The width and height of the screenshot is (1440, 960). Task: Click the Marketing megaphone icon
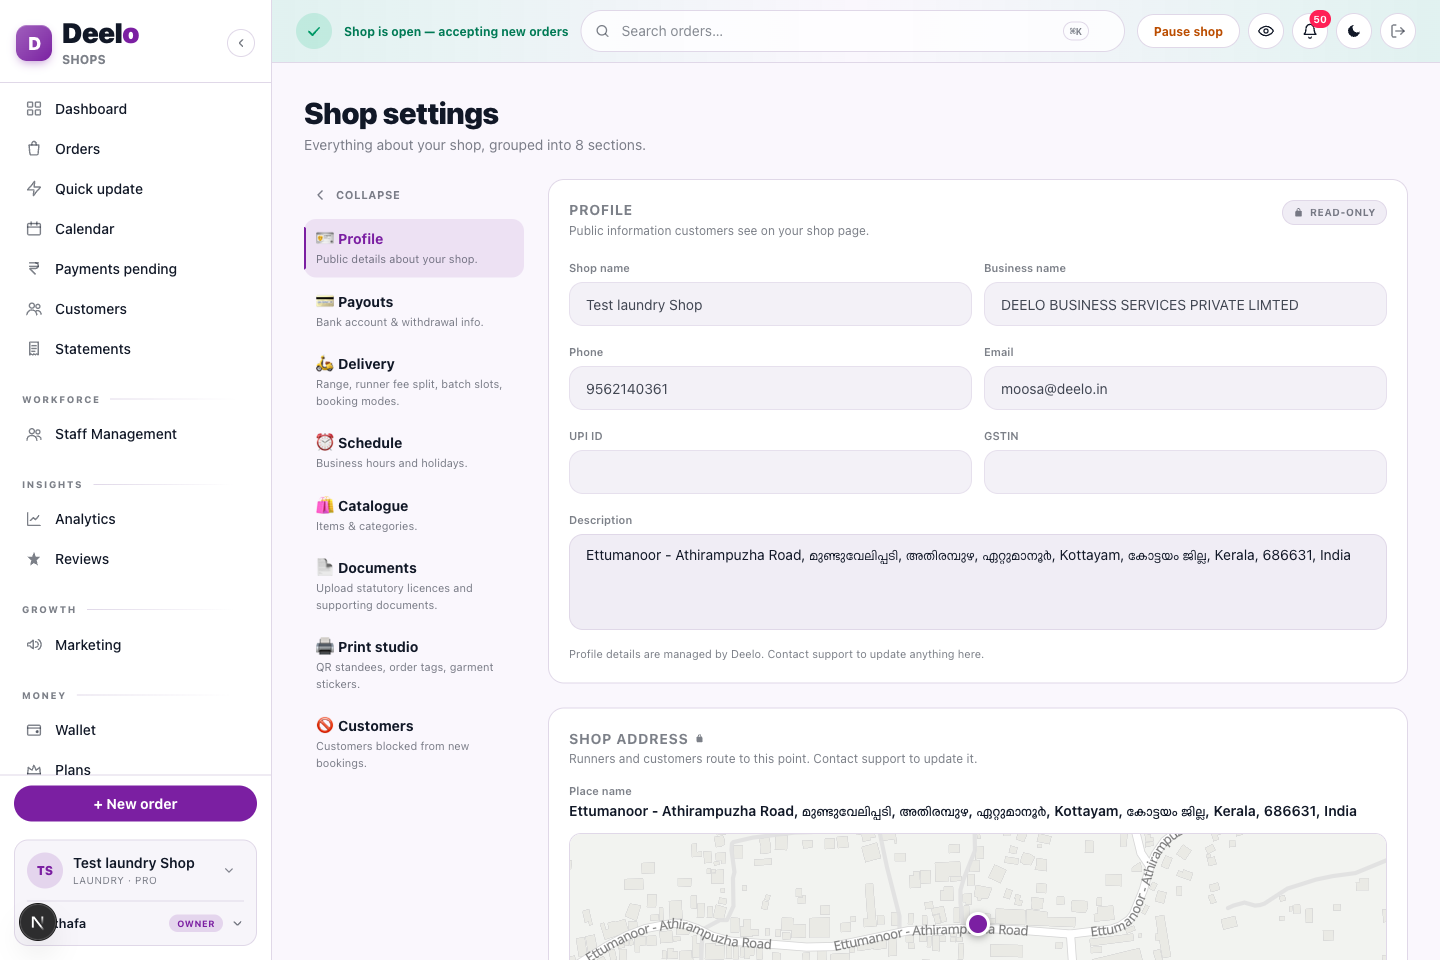[x=34, y=645]
